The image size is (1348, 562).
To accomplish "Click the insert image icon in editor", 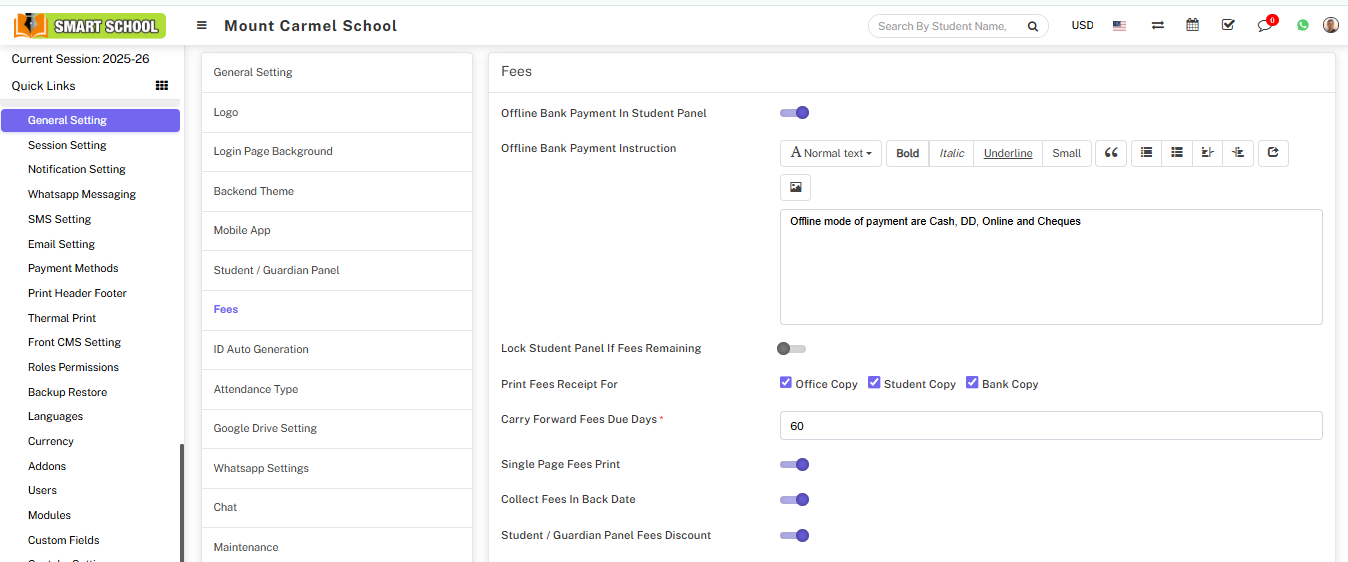I will click(x=795, y=187).
